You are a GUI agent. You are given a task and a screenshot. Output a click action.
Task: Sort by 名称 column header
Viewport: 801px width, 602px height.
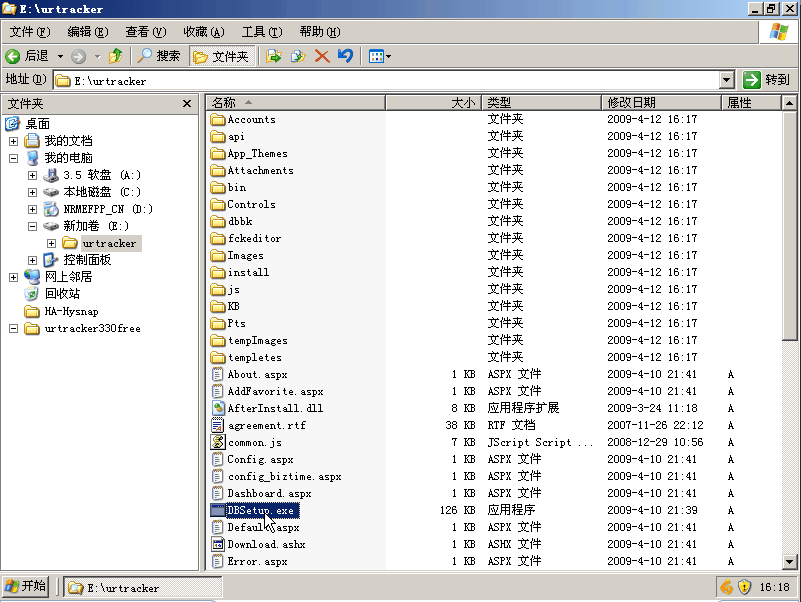[296, 103]
